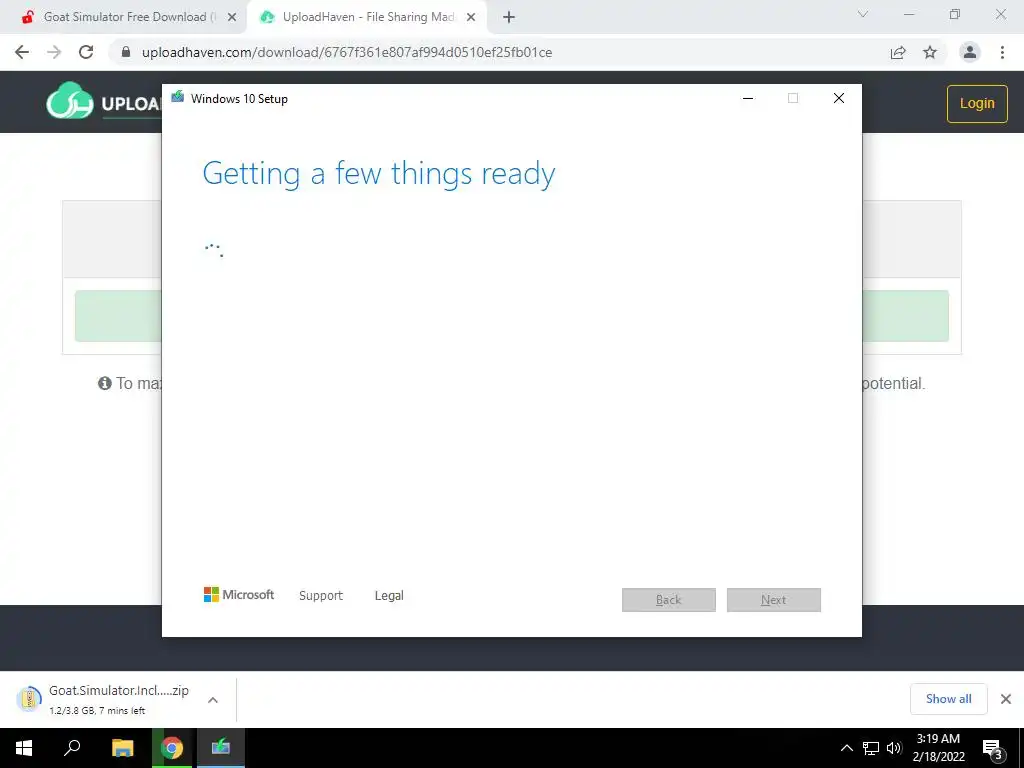Reload the UploadHaven page
Image resolution: width=1024 pixels, height=768 pixels.
coord(86,52)
